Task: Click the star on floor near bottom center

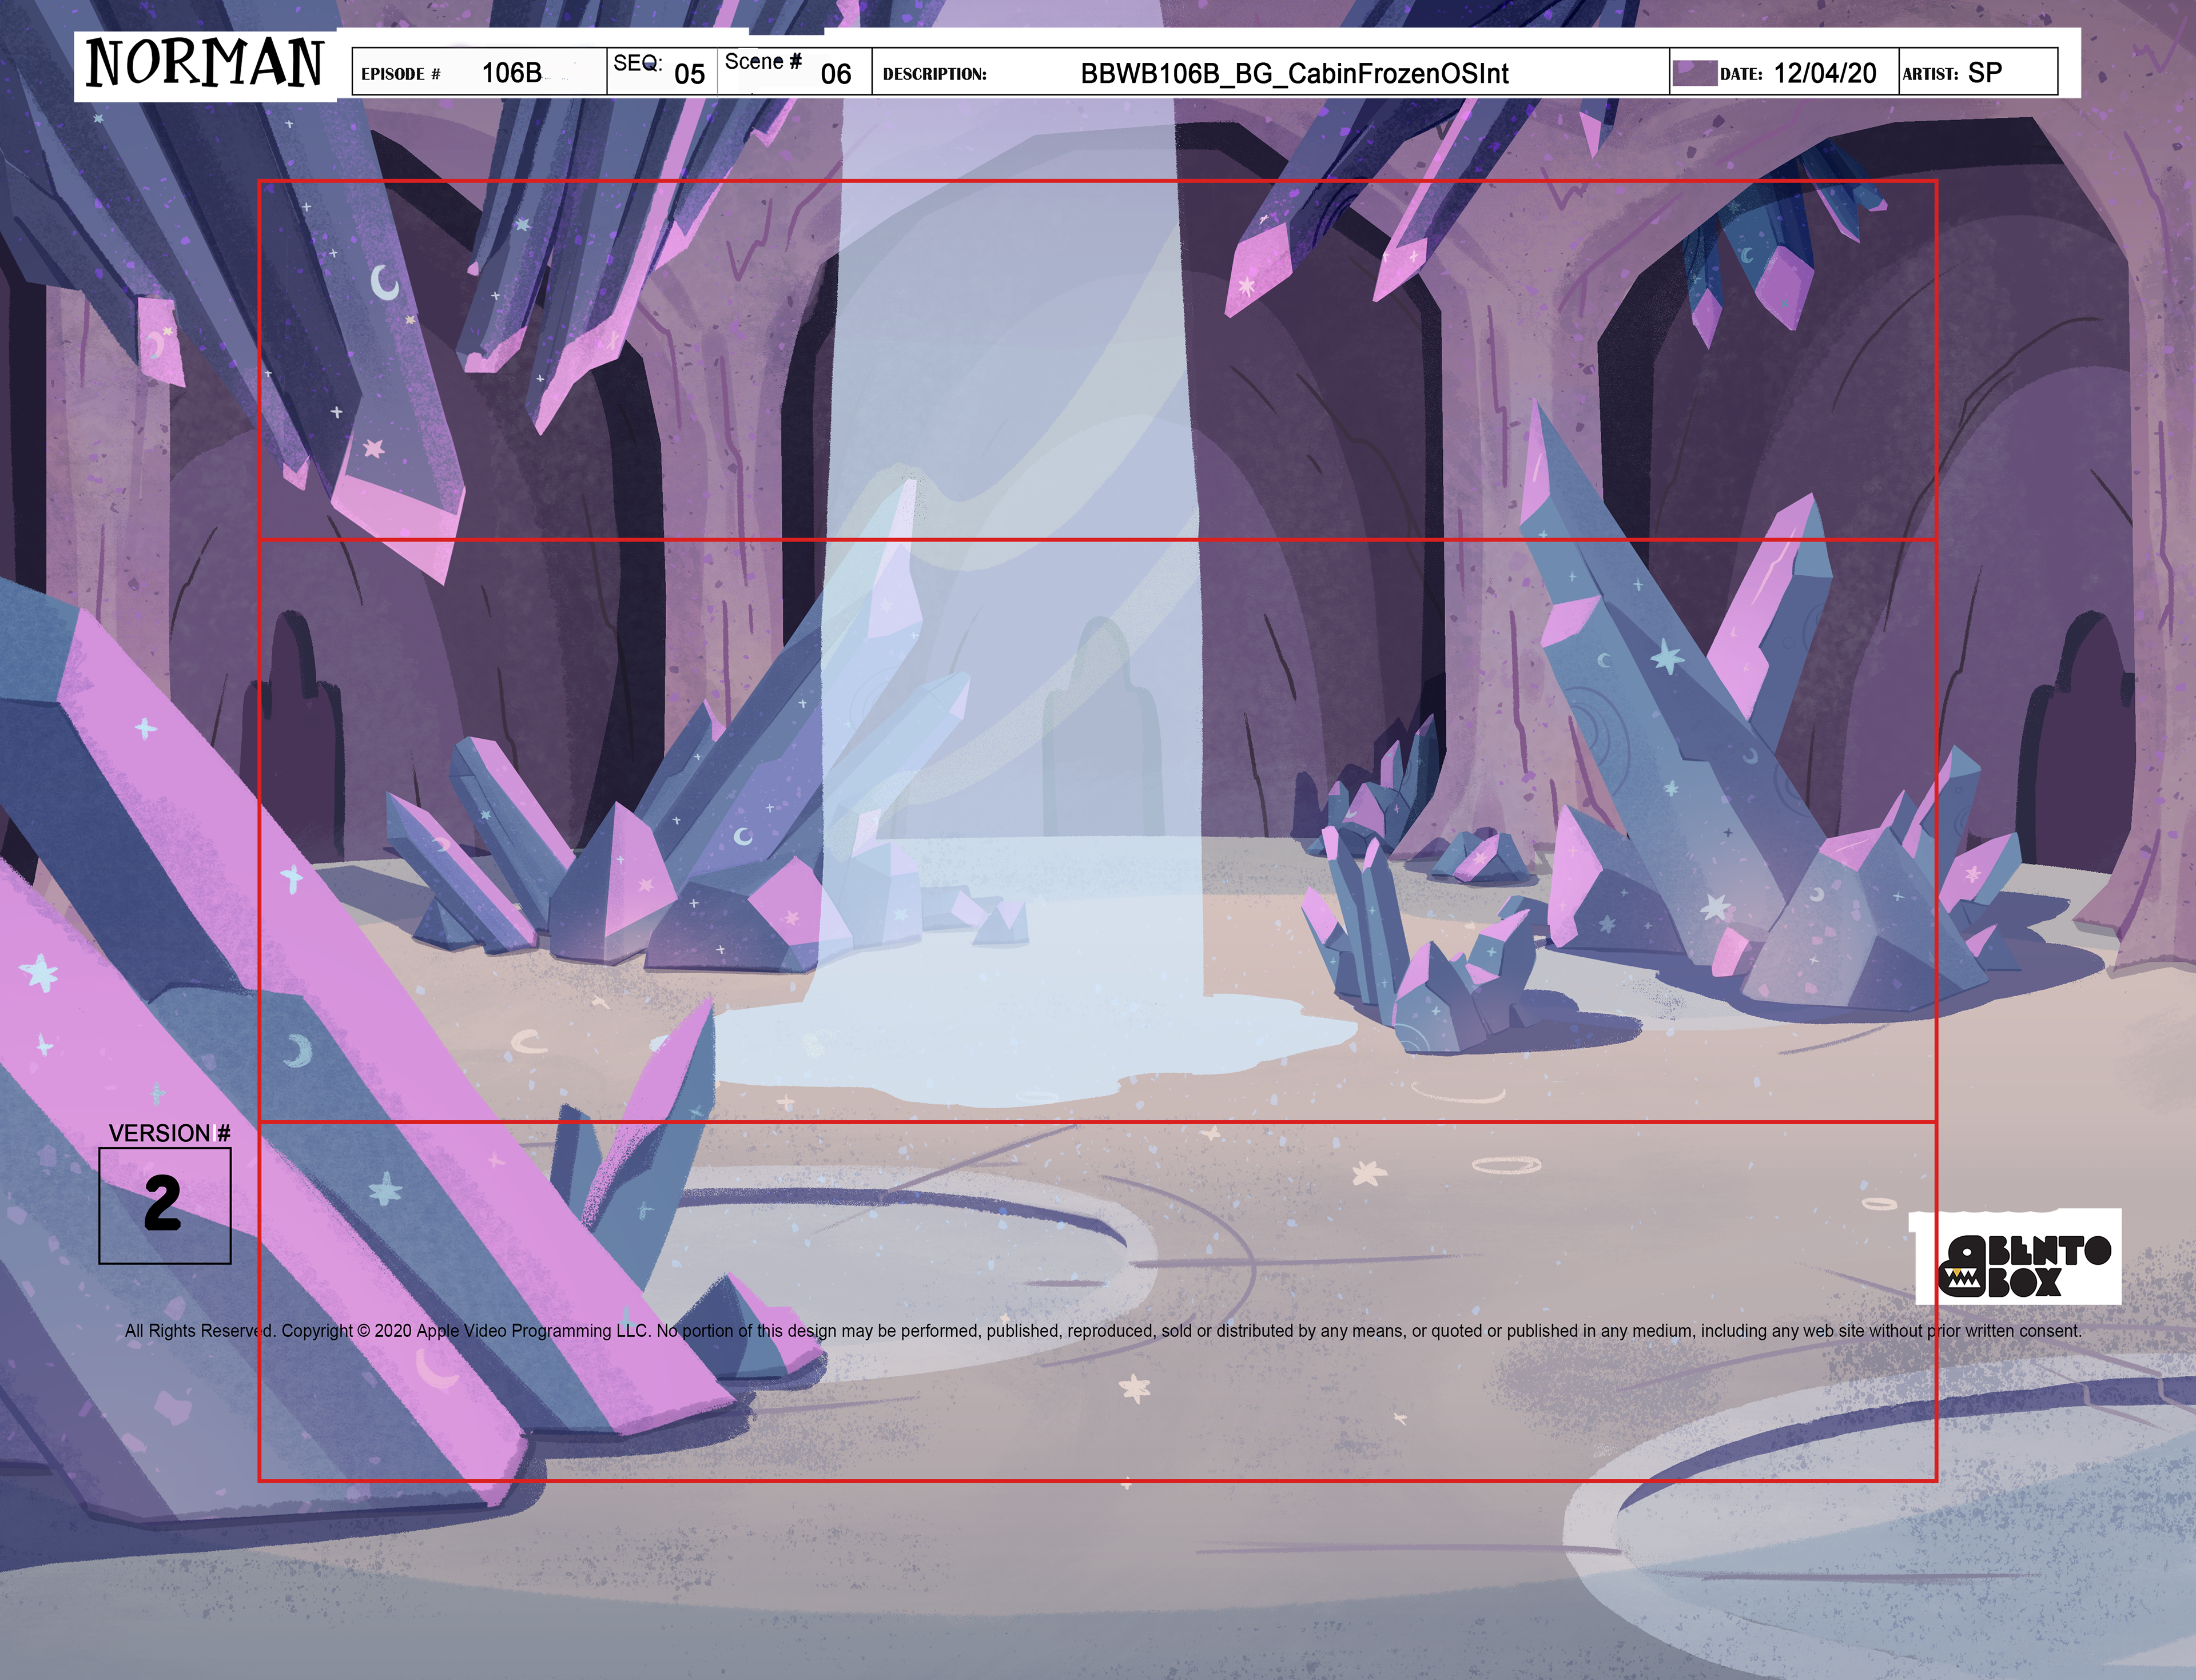Action: click(1134, 1388)
